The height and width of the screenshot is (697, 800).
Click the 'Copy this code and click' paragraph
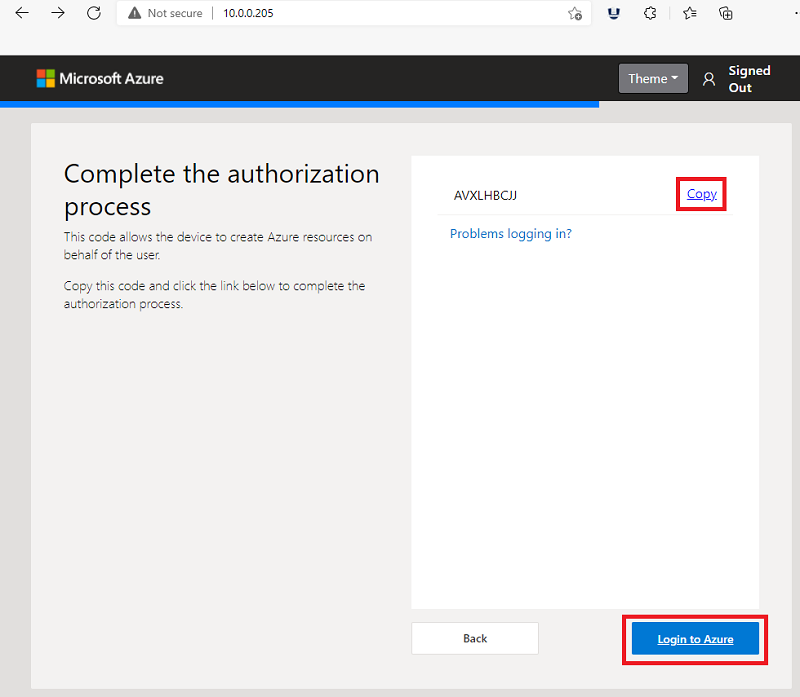click(x=214, y=294)
